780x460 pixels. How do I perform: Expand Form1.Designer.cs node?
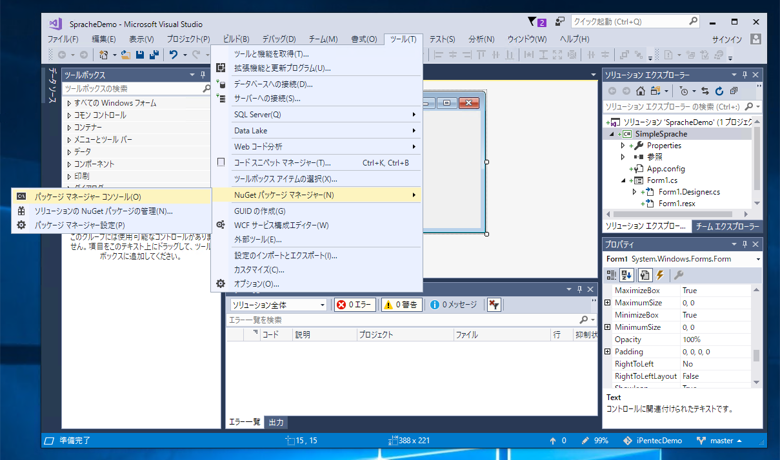634,192
